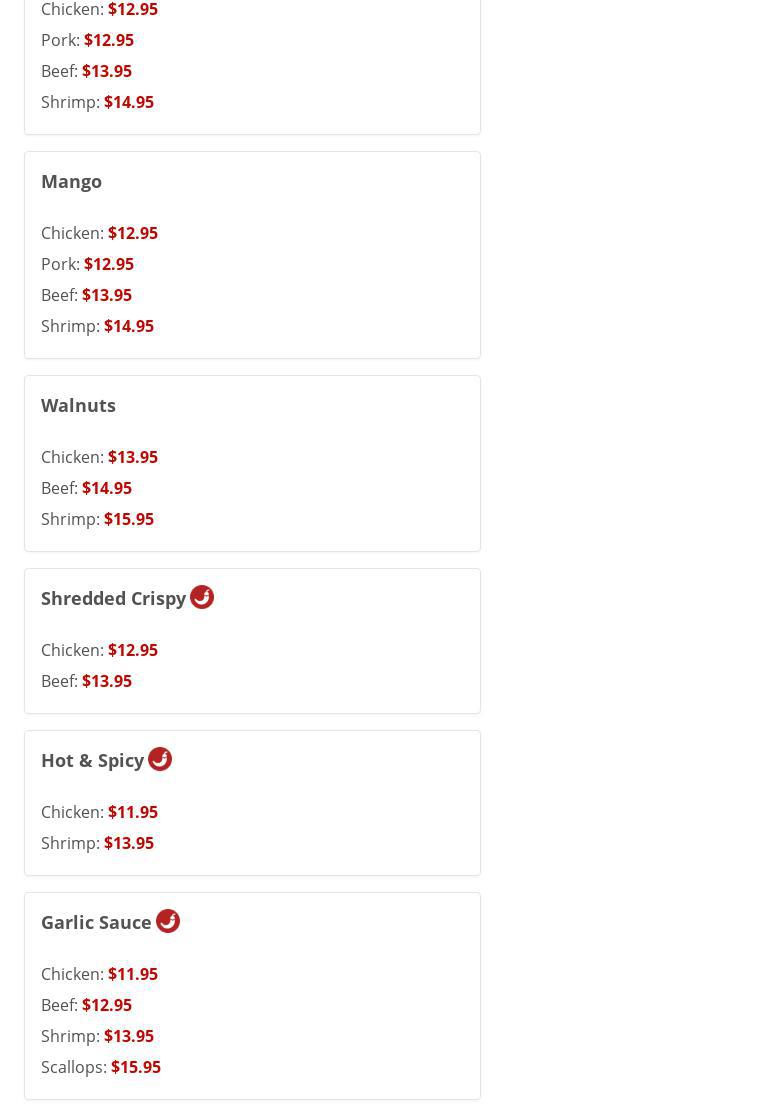
Task: Select the Walnuts menu item heading
Action: (78, 405)
